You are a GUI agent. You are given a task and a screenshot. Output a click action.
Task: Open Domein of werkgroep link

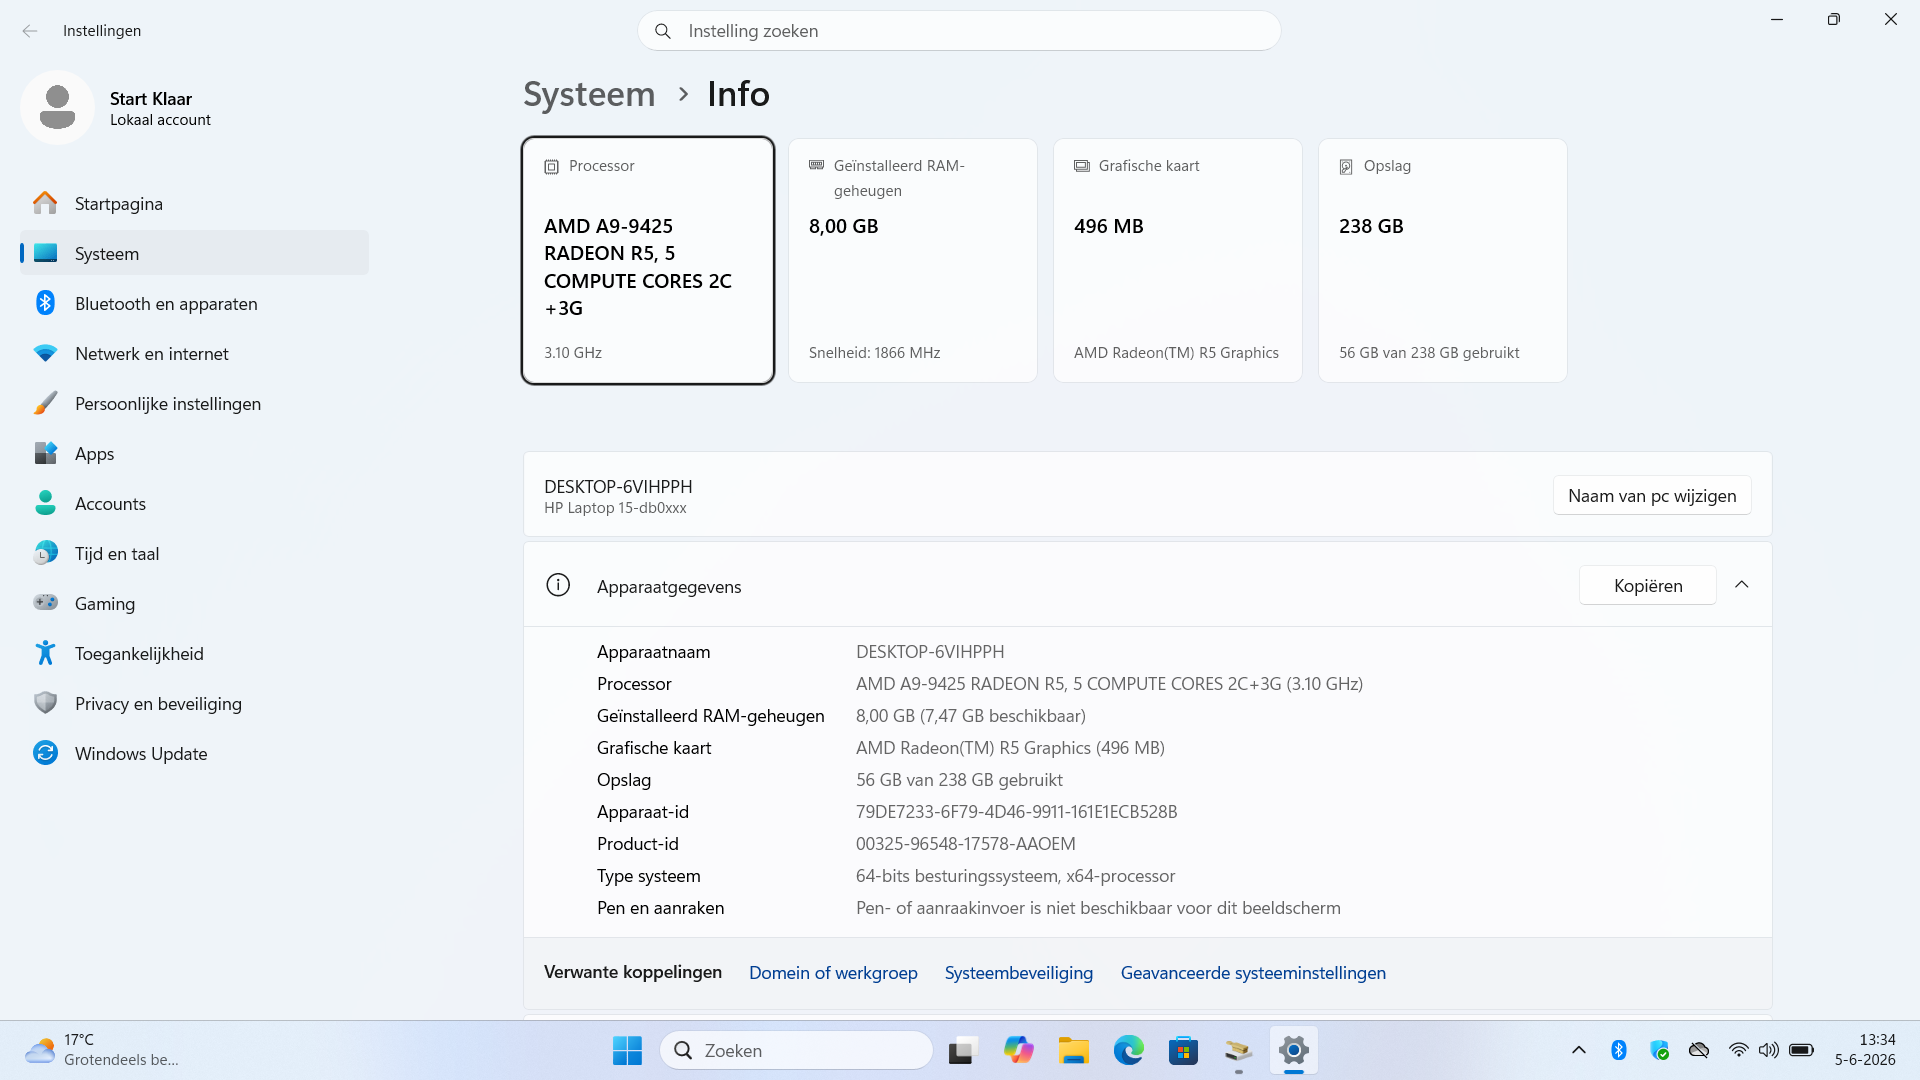(833, 973)
